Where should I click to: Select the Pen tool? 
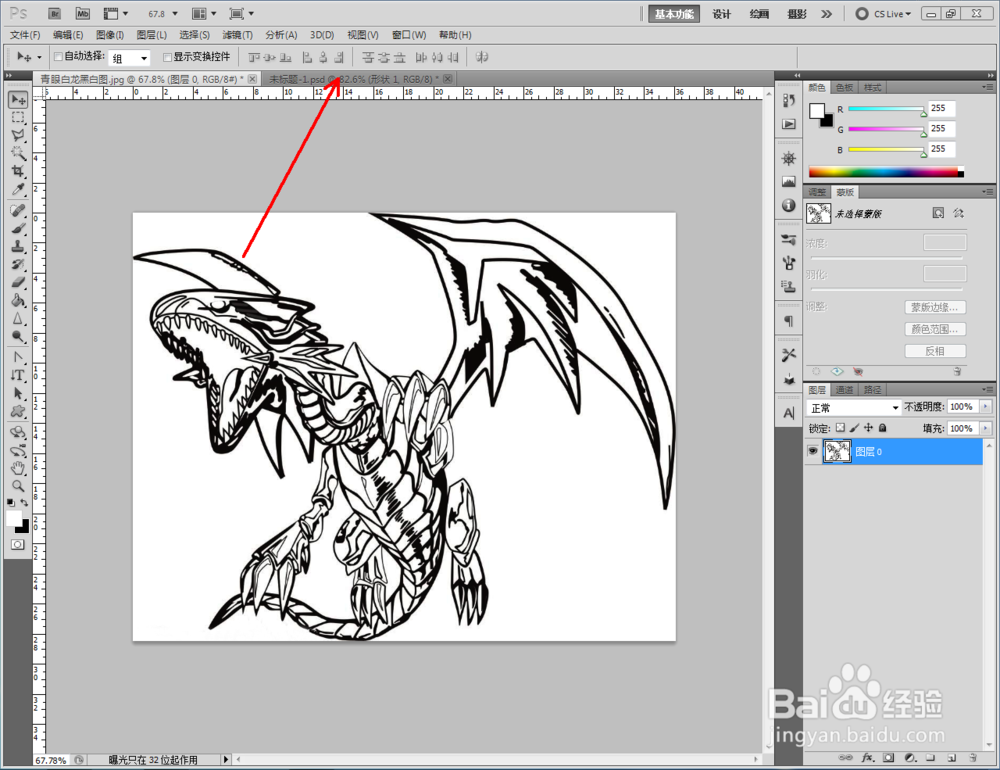click(18, 357)
